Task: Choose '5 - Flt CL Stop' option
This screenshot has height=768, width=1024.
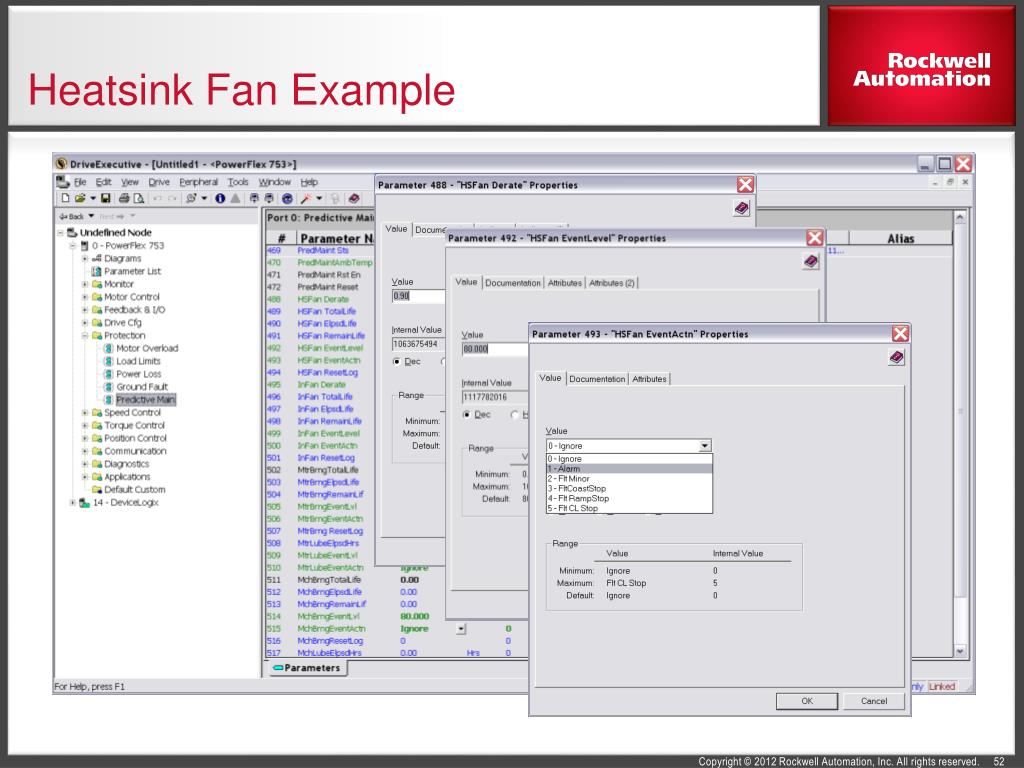Action: 629,508
